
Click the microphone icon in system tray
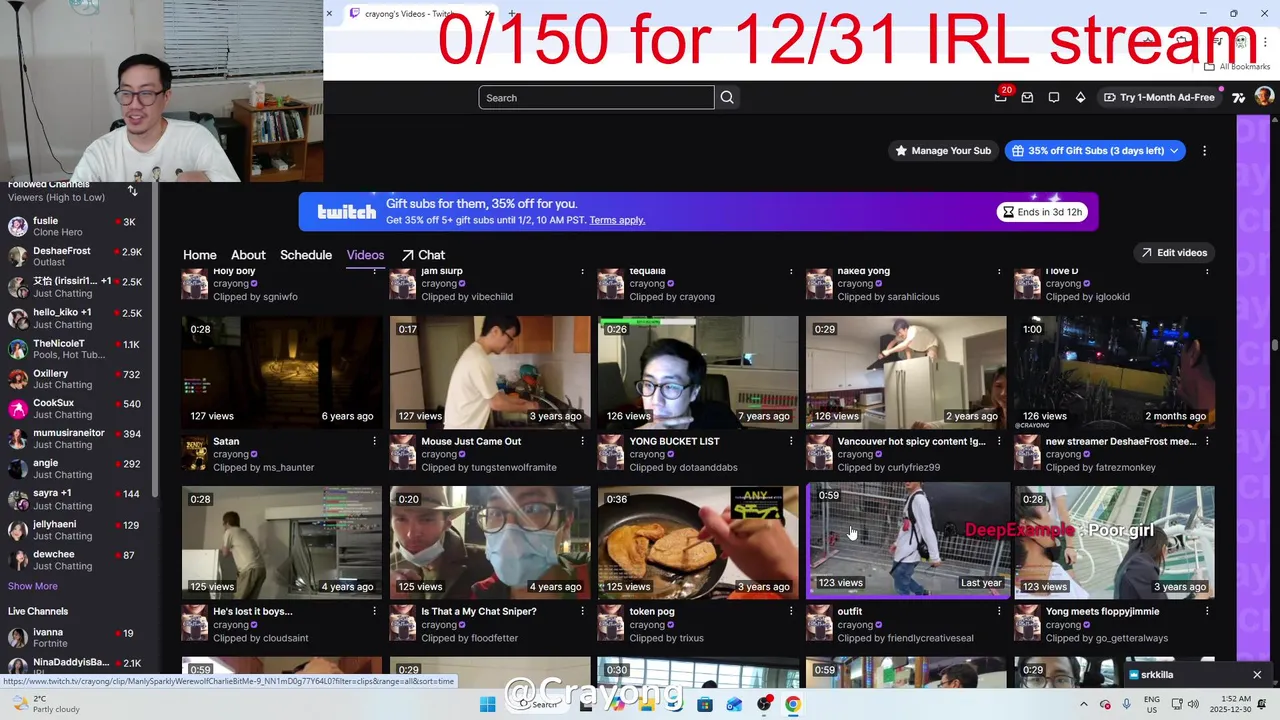(1126, 704)
